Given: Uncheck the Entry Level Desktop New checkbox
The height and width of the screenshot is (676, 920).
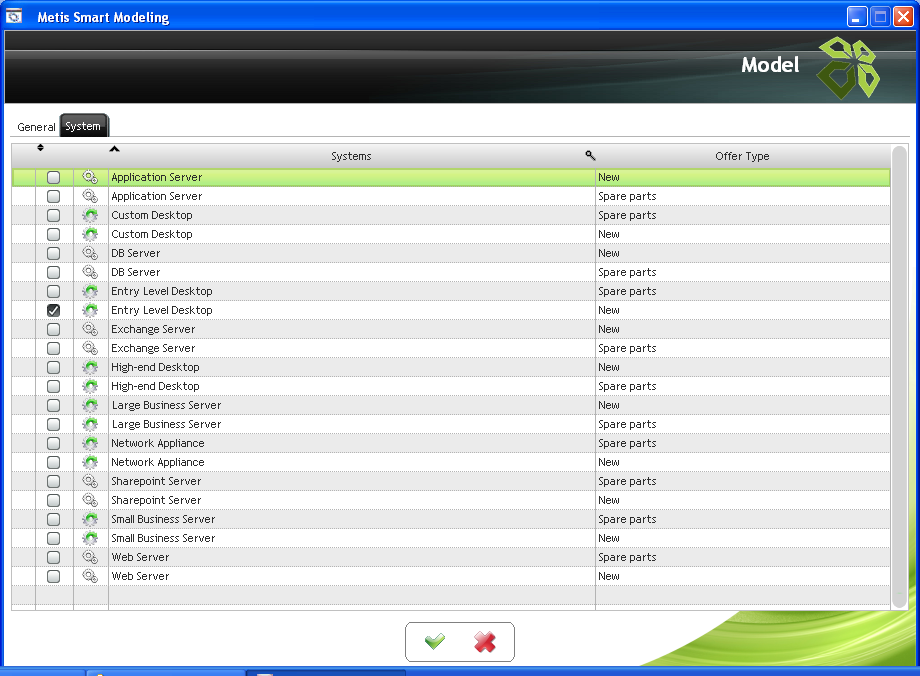Looking at the screenshot, I should [53, 310].
